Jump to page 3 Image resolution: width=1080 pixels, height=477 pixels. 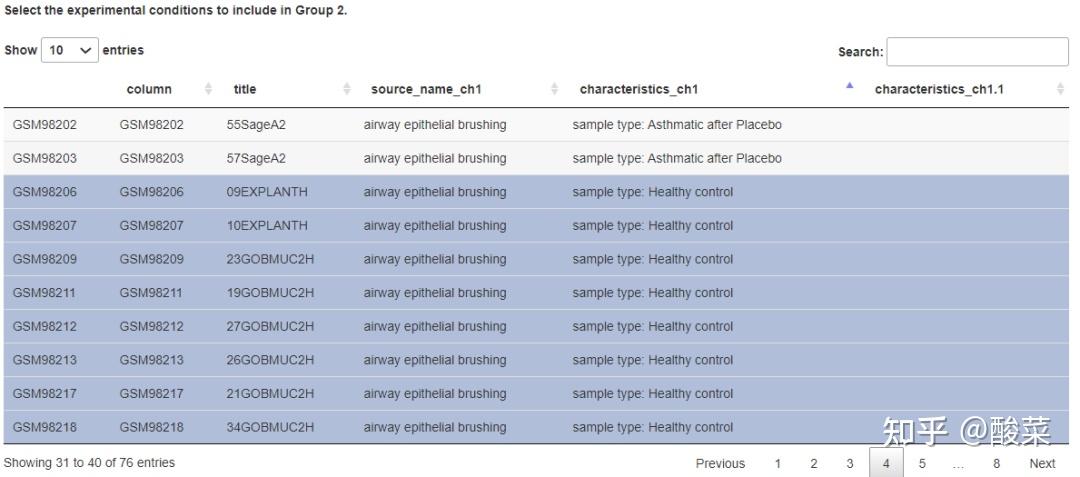(x=850, y=463)
